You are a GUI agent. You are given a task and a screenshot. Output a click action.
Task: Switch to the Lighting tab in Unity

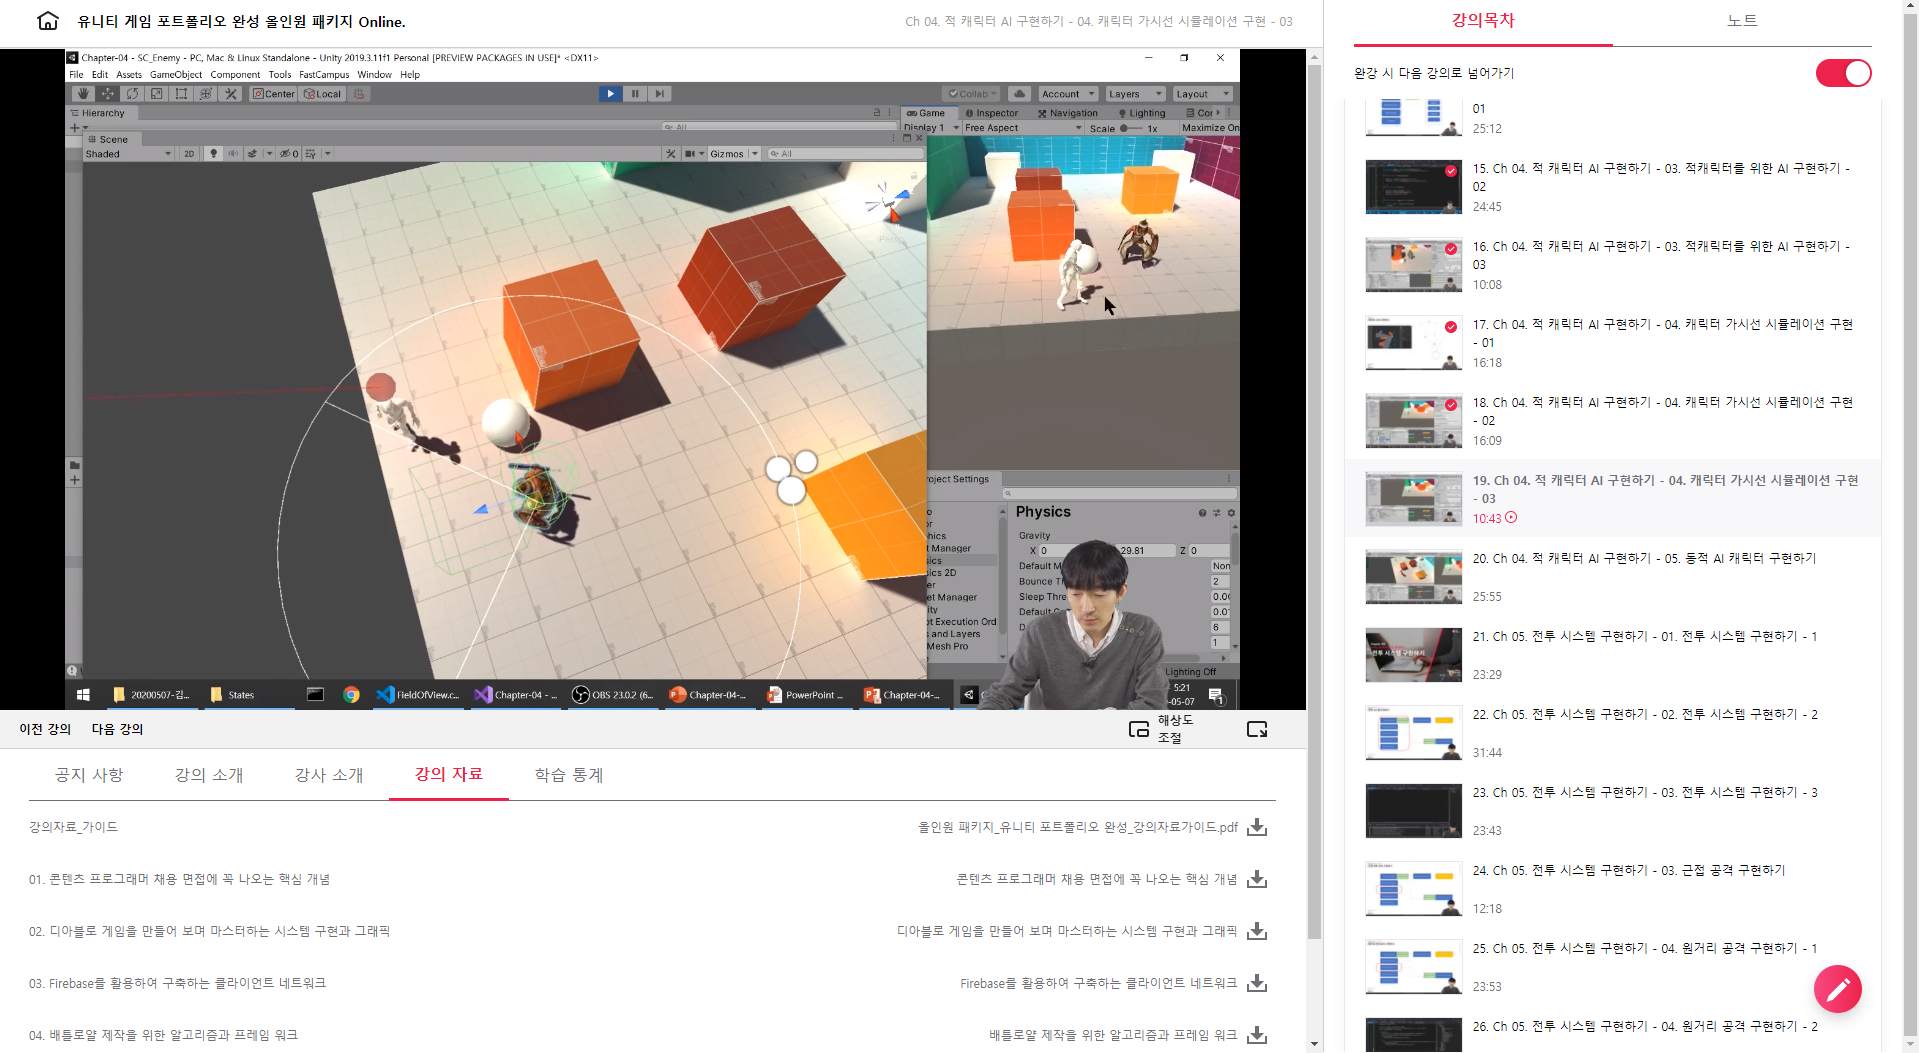1142,113
